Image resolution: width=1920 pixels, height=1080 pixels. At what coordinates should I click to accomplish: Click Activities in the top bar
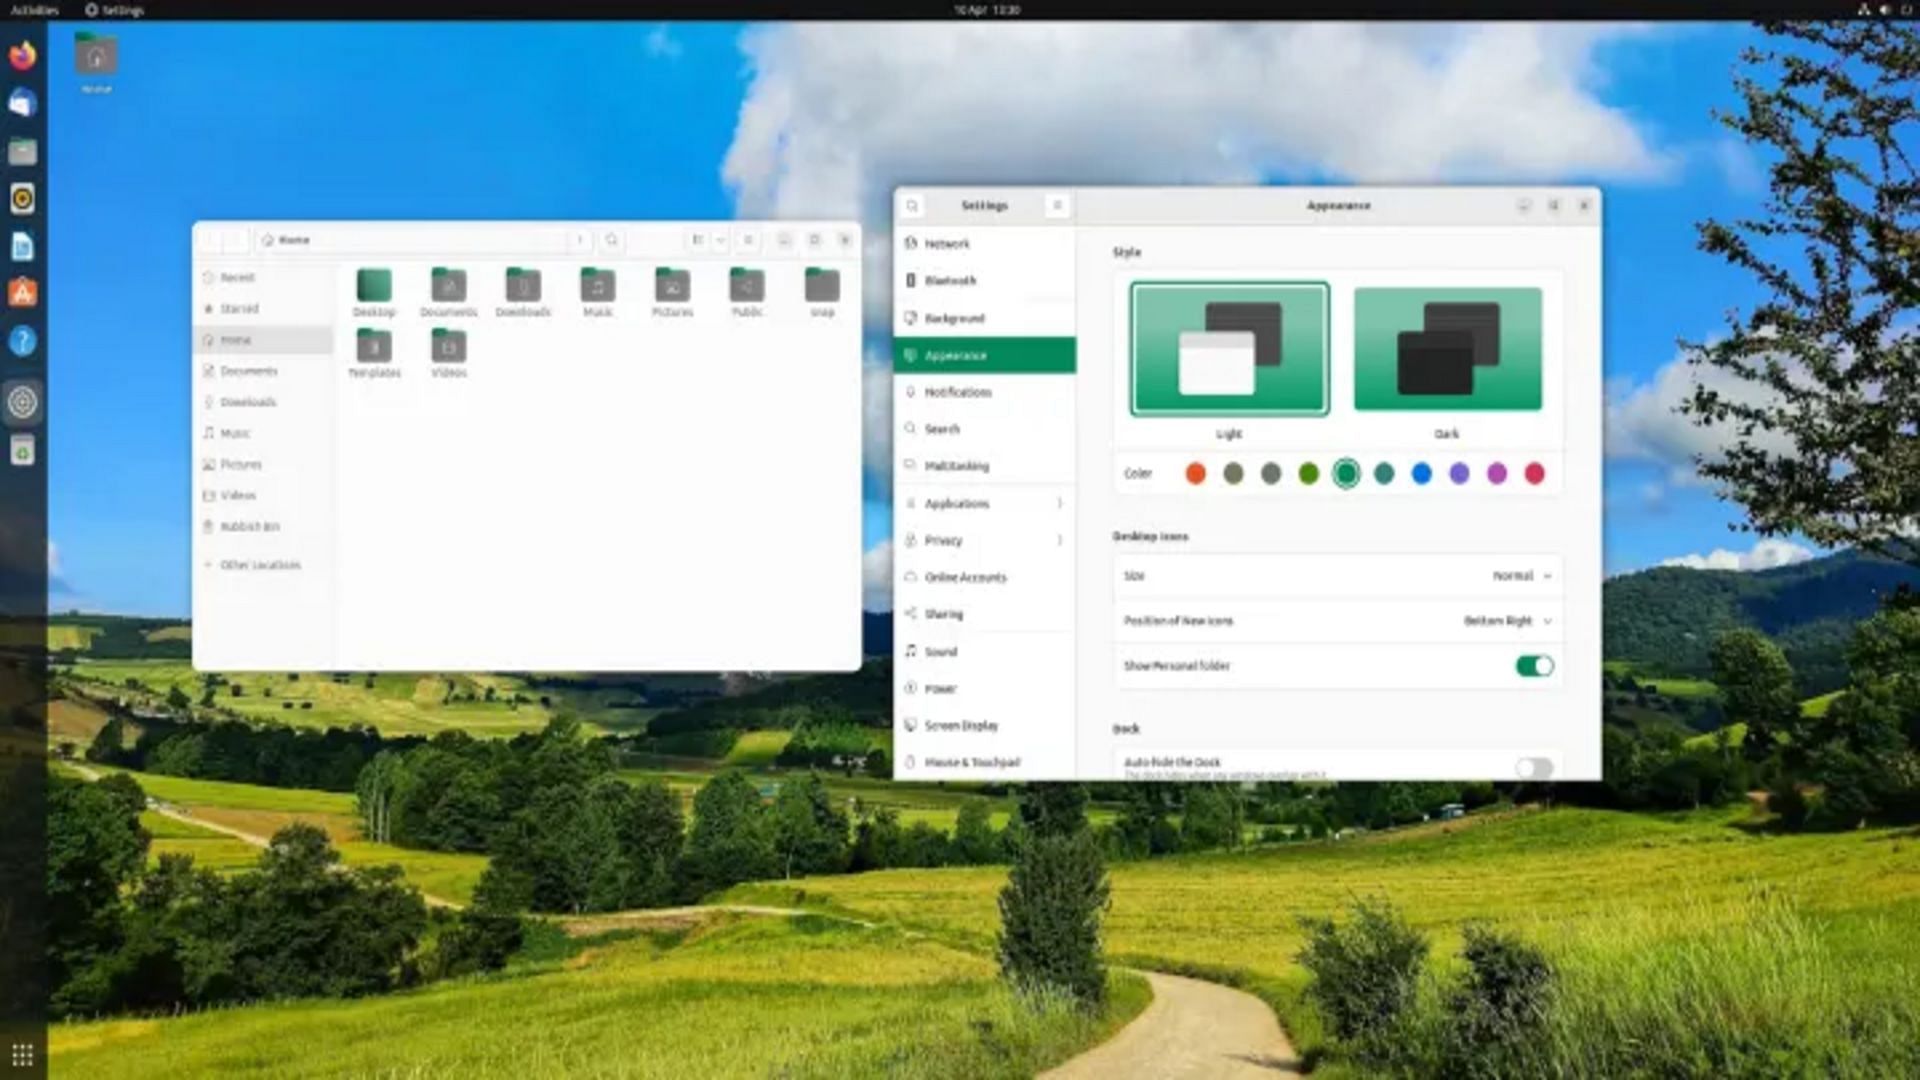[34, 10]
